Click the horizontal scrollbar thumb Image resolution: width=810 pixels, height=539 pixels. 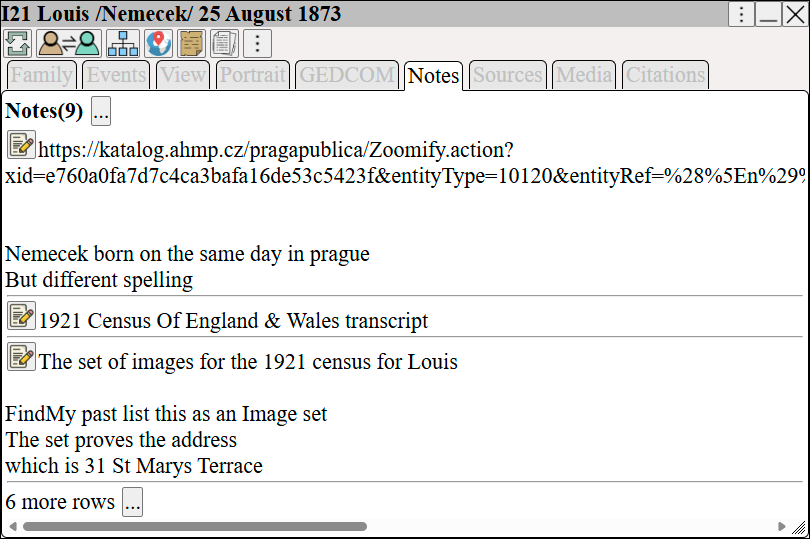click(195, 527)
